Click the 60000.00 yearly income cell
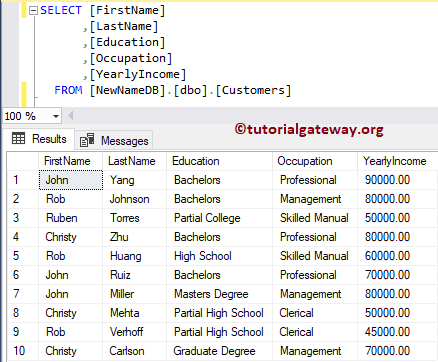438x362 pixels. [398, 256]
